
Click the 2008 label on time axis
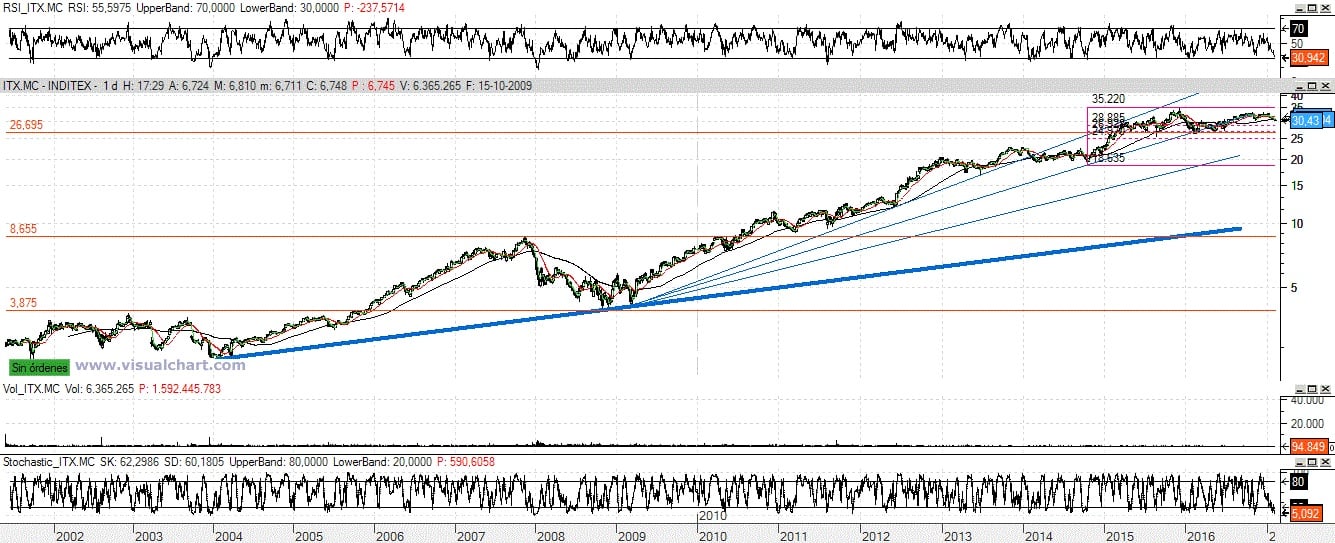point(550,536)
